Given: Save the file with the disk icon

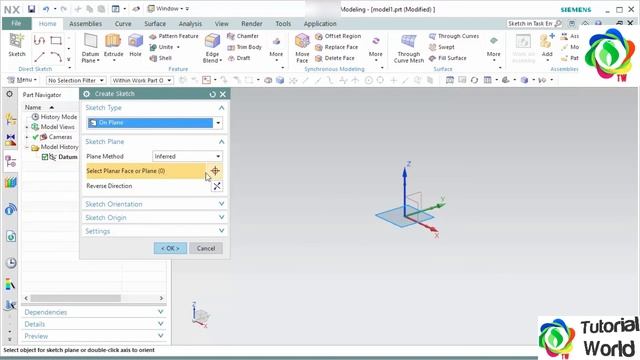Looking at the screenshot, I should coord(31,9).
